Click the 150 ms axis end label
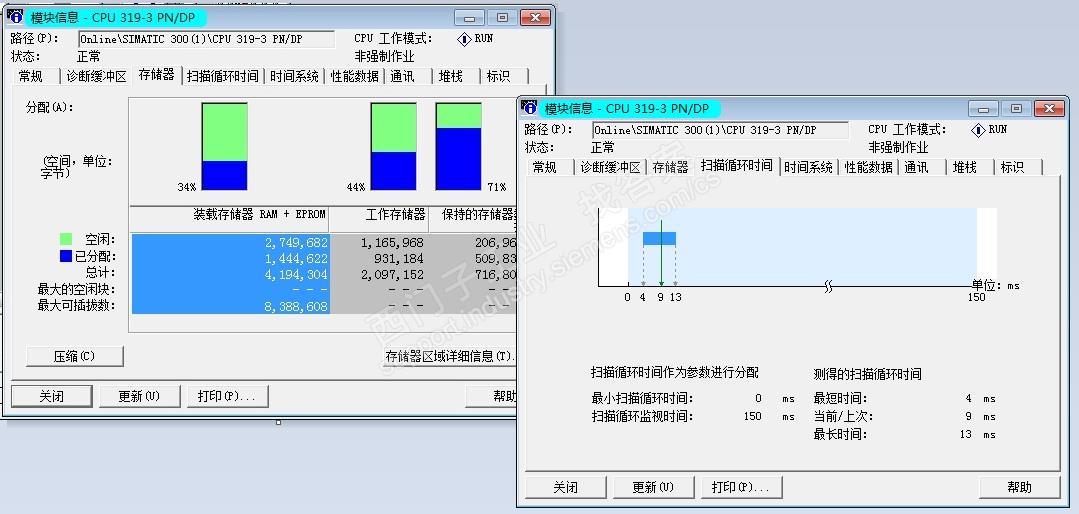1079x514 pixels. [x=976, y=297]
